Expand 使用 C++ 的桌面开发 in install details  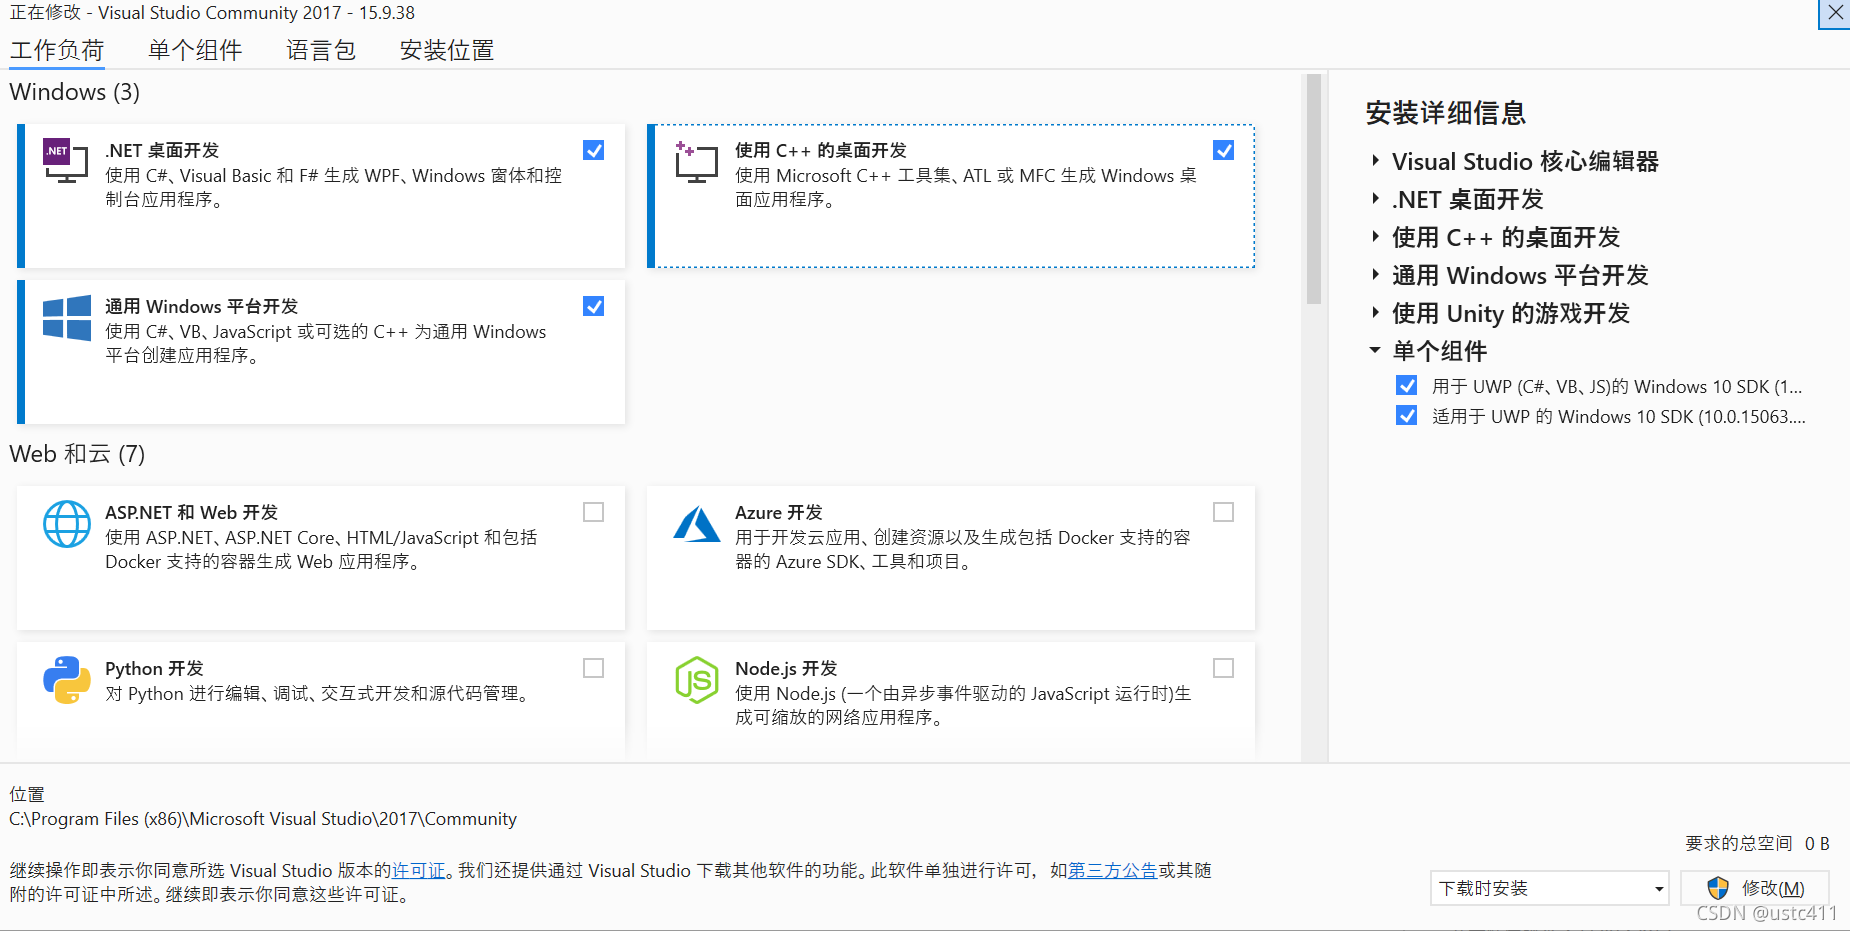(1376, 236)
